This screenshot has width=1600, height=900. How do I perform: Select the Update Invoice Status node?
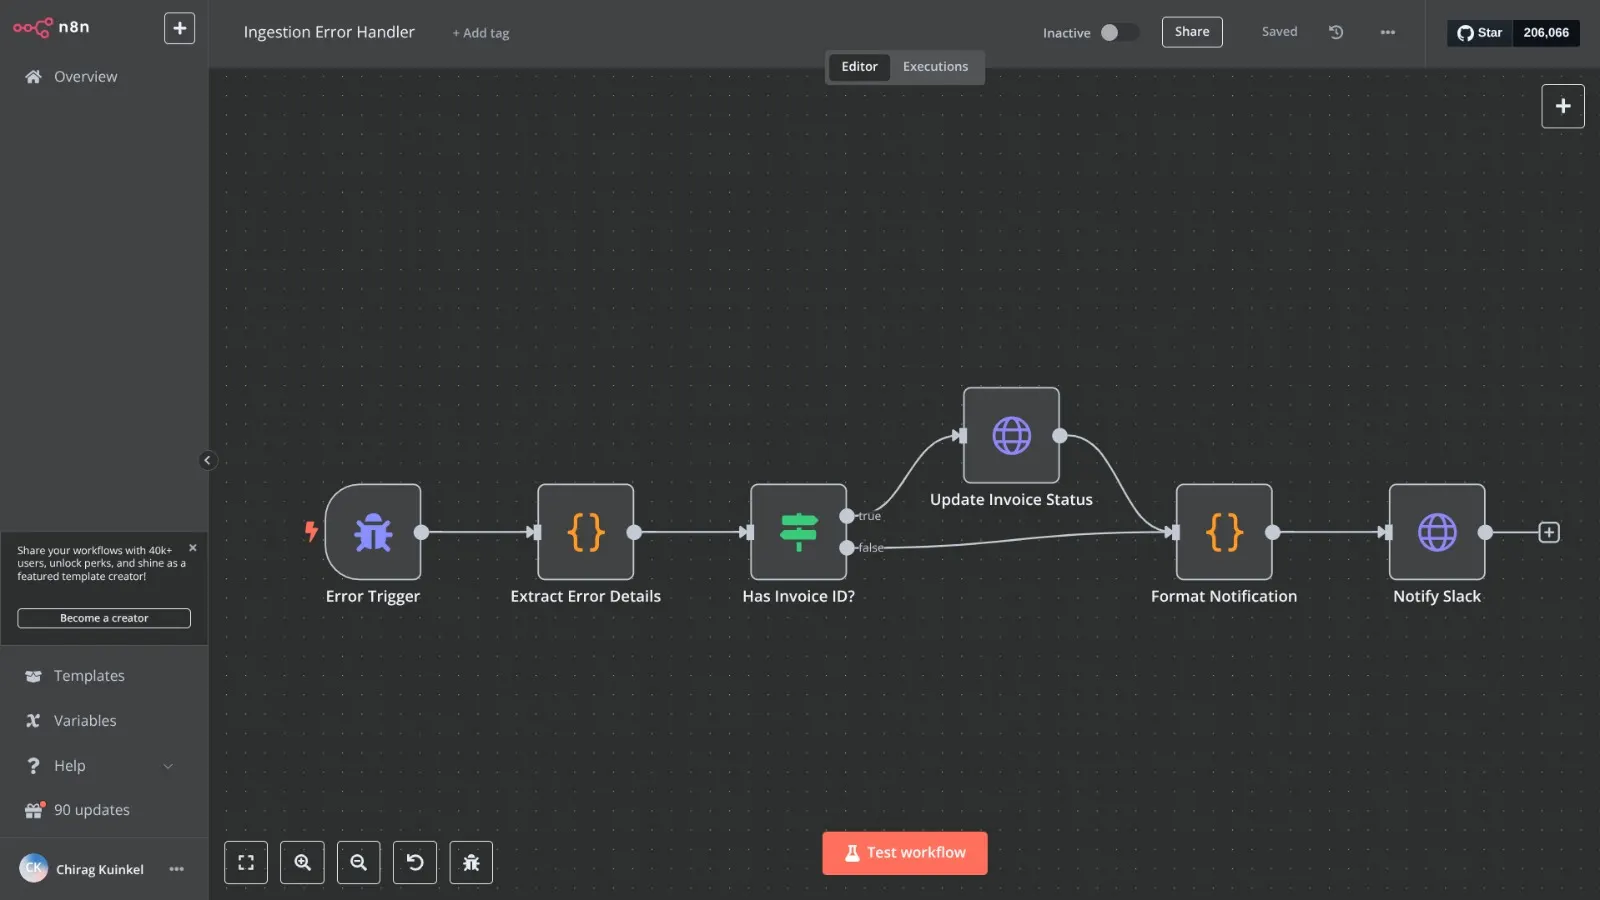1011,435
